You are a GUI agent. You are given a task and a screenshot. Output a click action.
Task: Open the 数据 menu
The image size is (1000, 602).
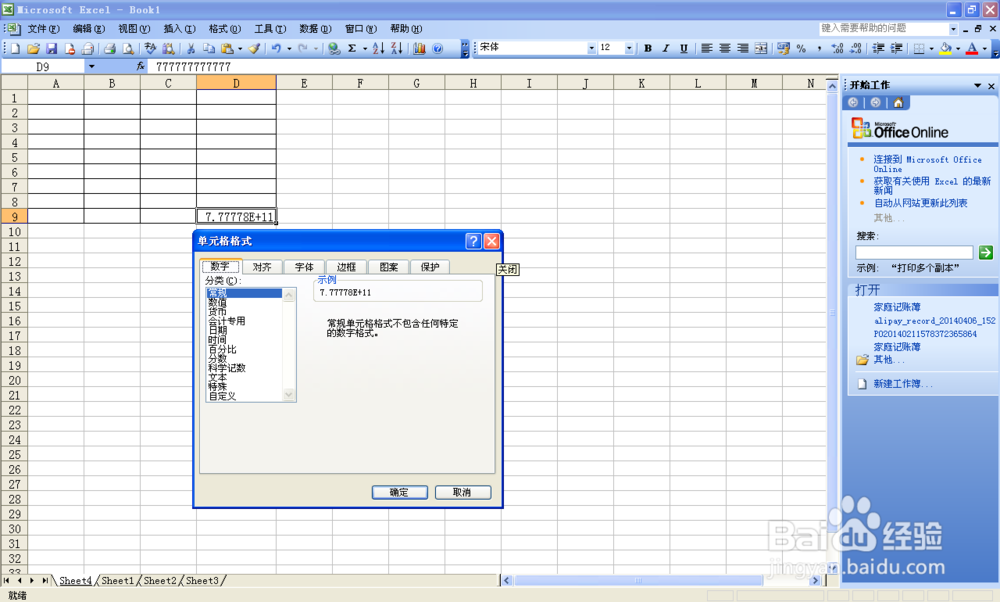pos(315,29)
